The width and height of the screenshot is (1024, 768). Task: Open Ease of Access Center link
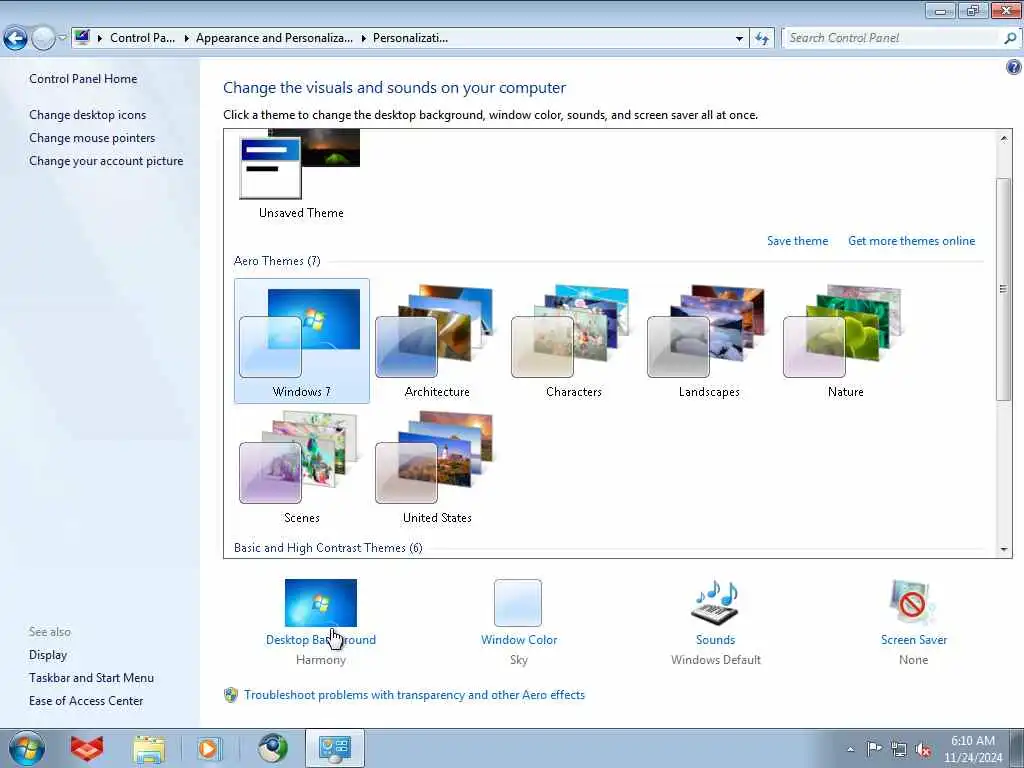86,701
